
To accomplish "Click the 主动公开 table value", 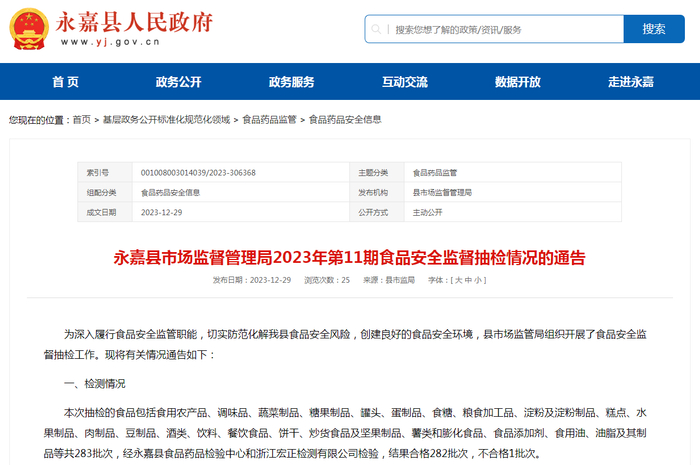I will click(427, 212).
